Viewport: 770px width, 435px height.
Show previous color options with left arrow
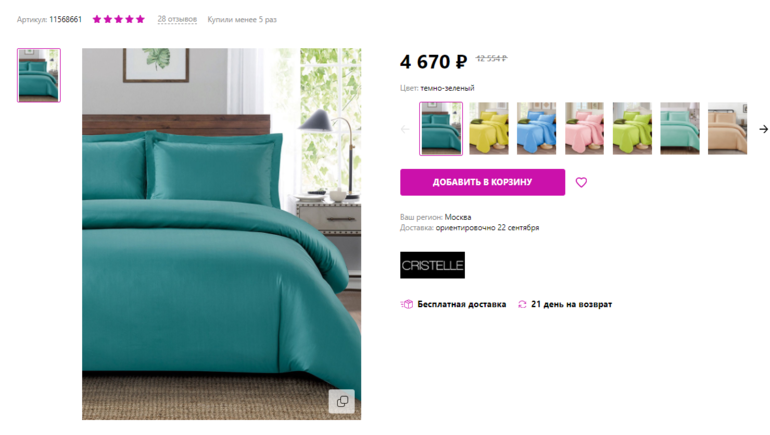(x=405, y=129)
